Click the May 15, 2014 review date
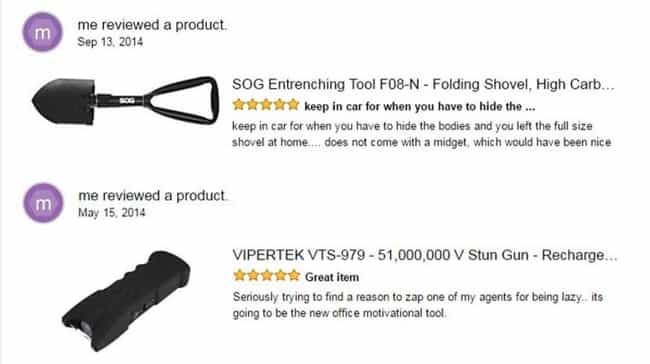This screenshot has width=650, height=364. click(112, 213)
